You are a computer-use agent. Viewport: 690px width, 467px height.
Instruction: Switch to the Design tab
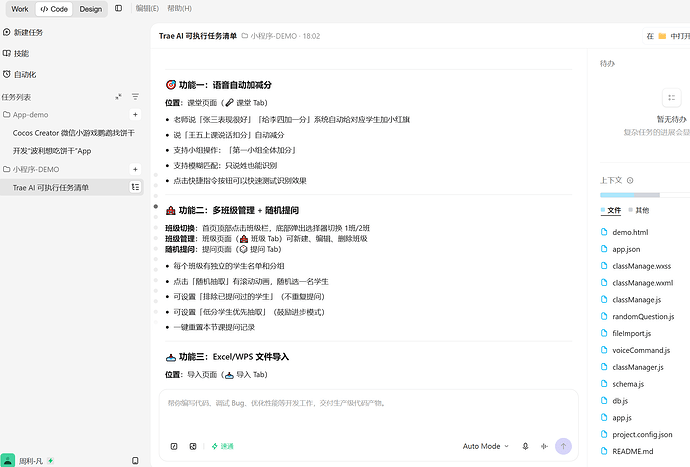coord(91,9)
